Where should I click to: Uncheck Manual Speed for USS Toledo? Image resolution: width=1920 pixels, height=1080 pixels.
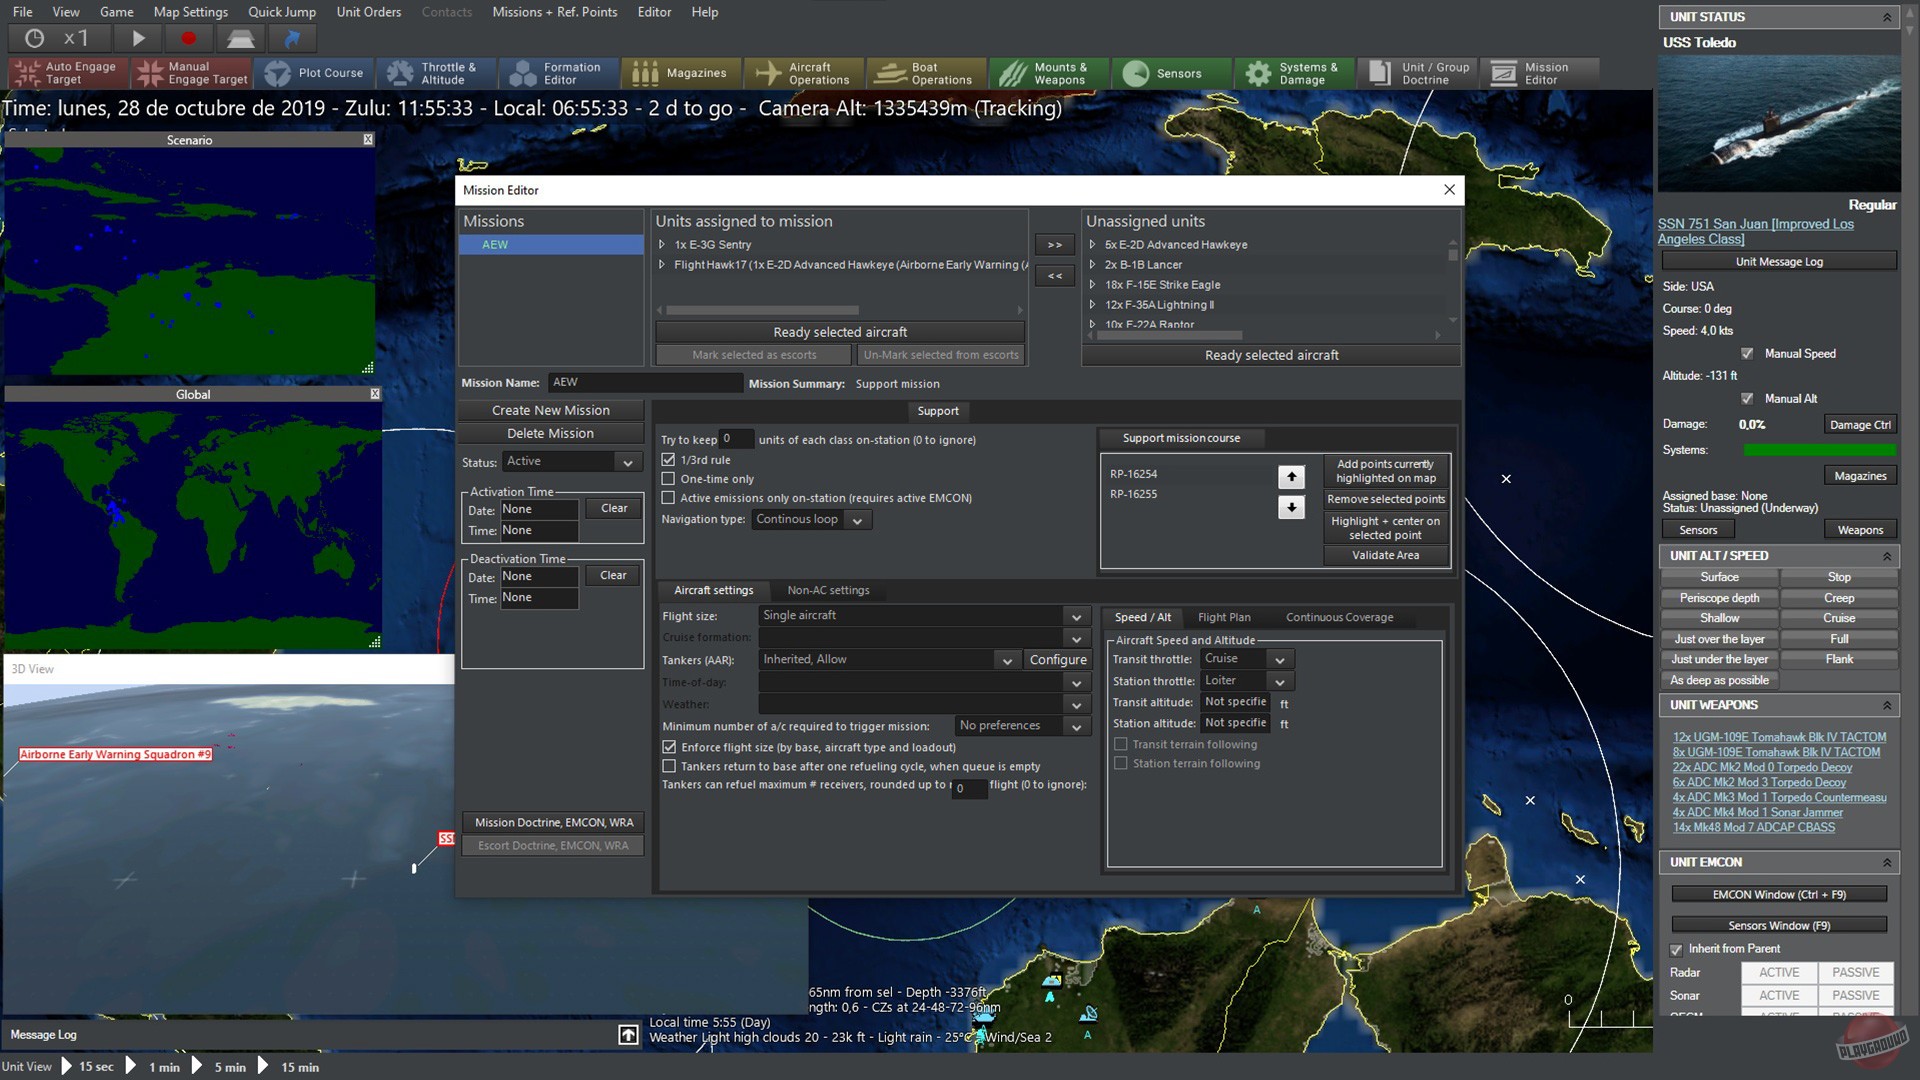[x=1748, y=353]
